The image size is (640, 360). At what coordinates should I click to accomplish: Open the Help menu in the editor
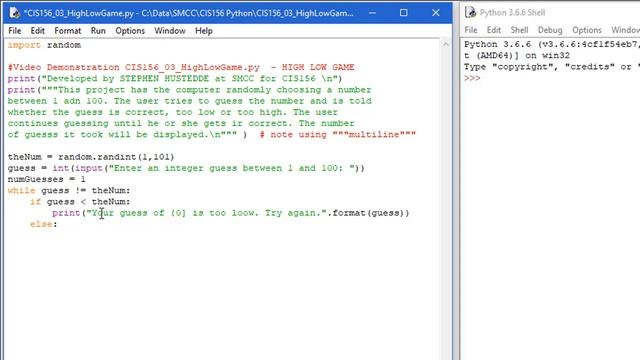point(204,31)
